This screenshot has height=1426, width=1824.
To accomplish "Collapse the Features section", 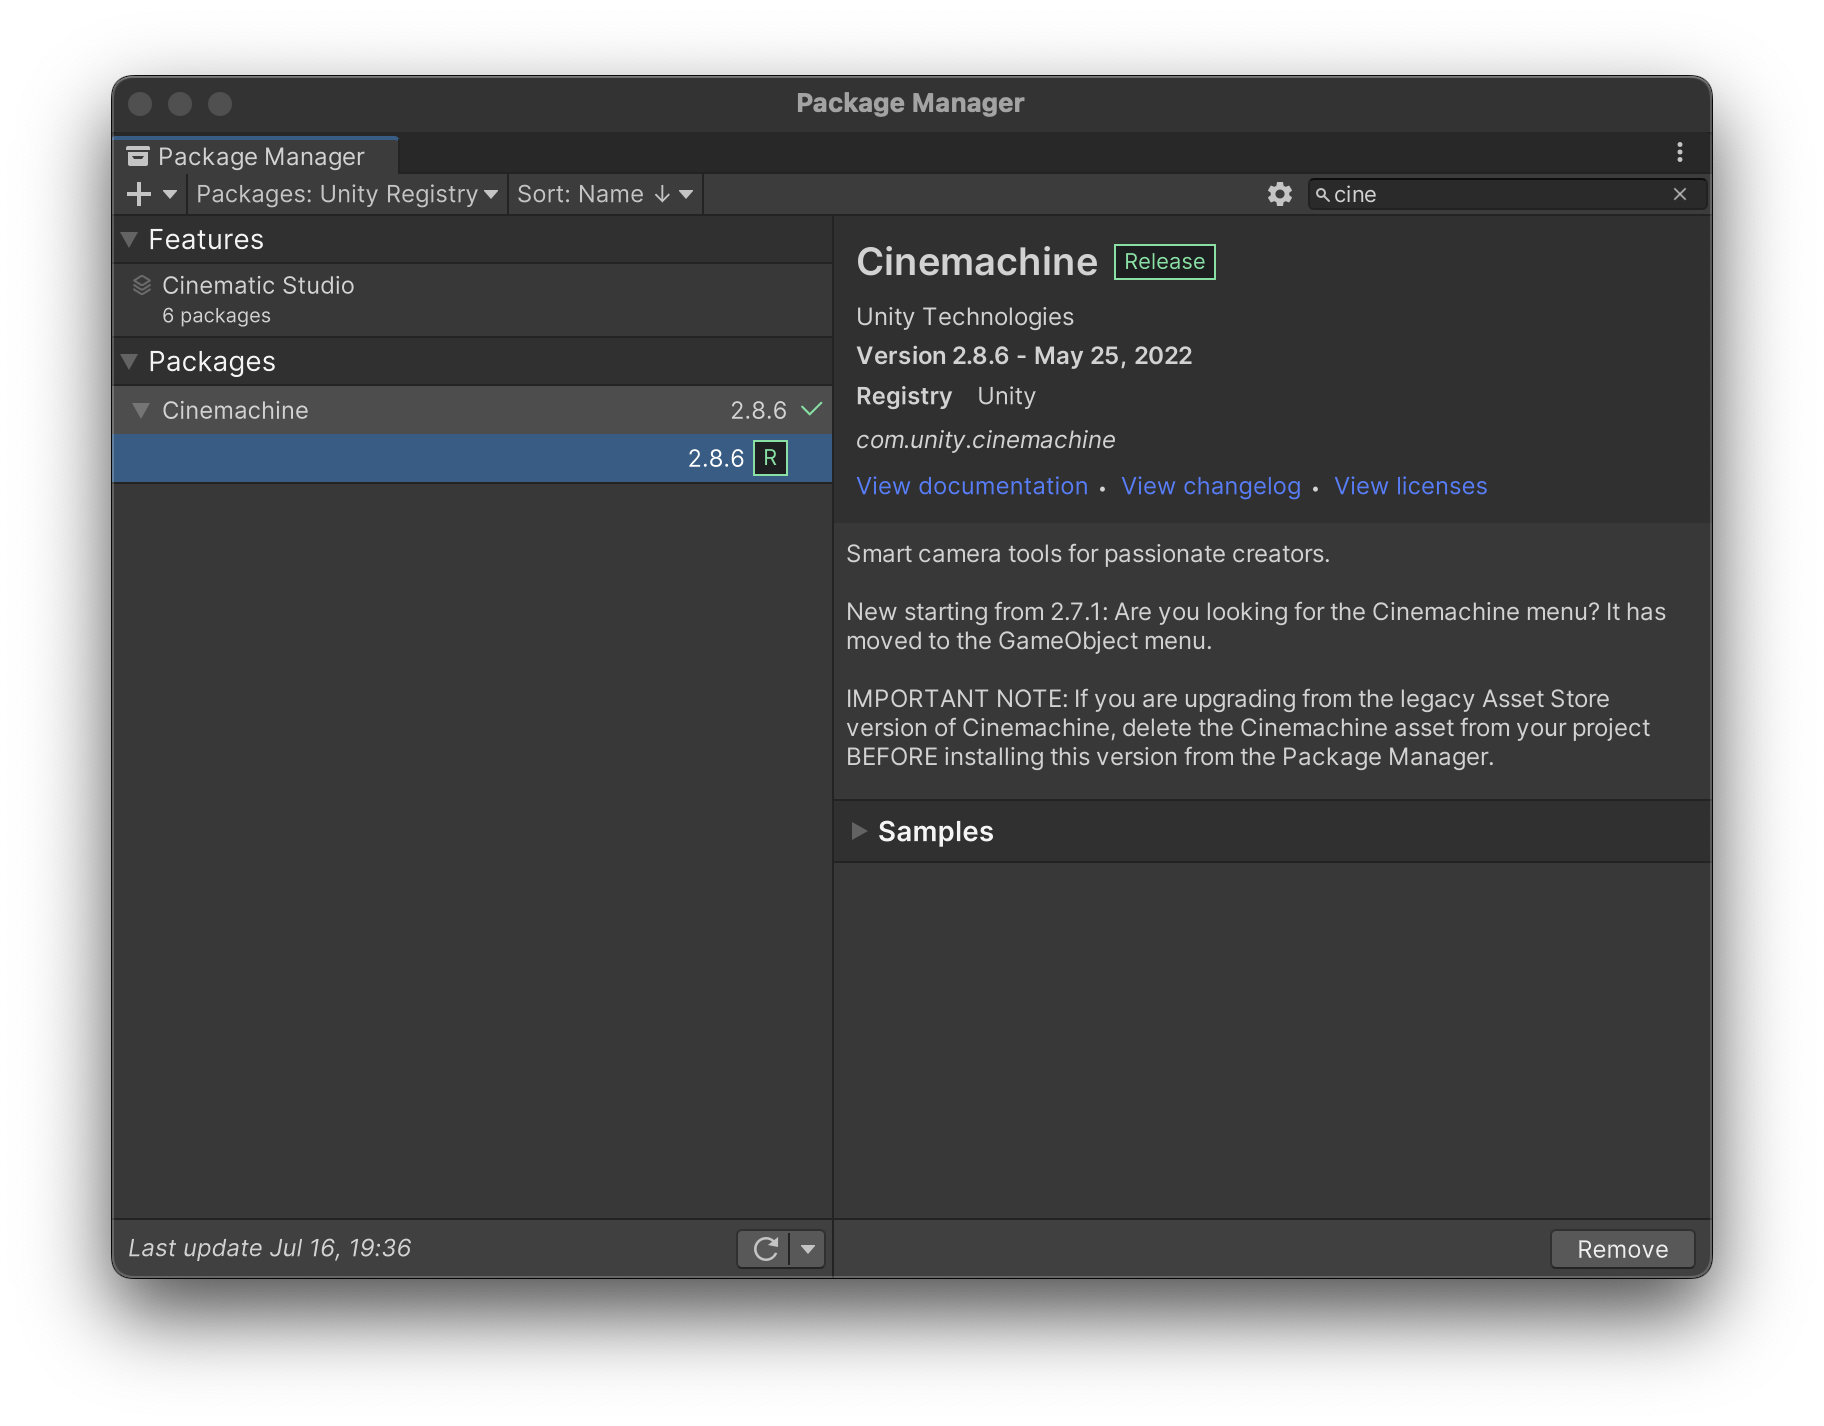I will point(129,239).
